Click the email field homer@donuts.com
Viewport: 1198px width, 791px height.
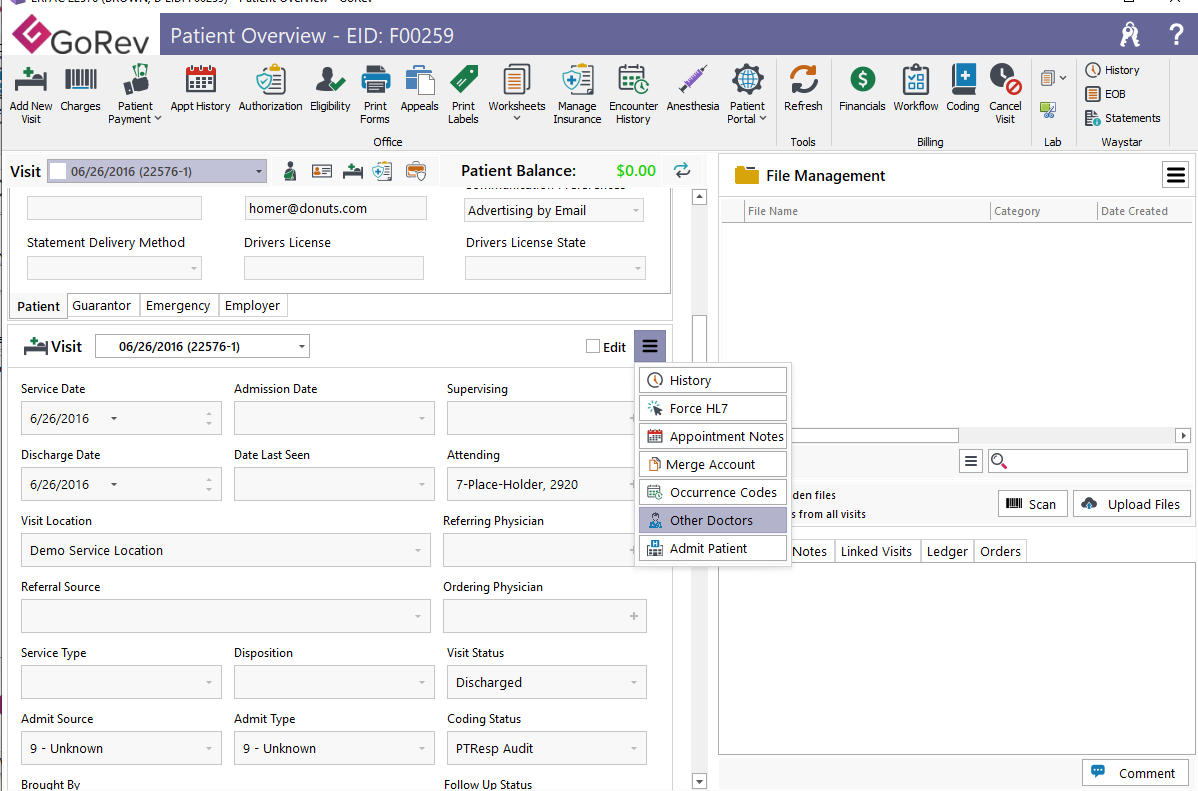335,209
